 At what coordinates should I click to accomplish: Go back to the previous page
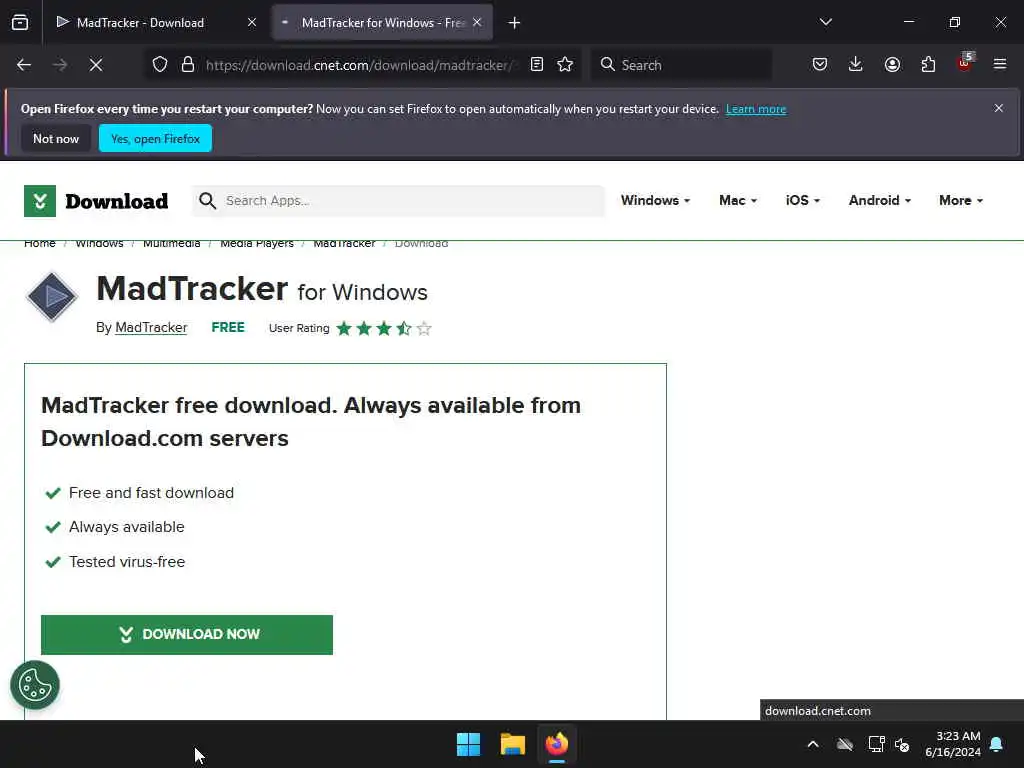pyautogui.click(x=24, y=65)
